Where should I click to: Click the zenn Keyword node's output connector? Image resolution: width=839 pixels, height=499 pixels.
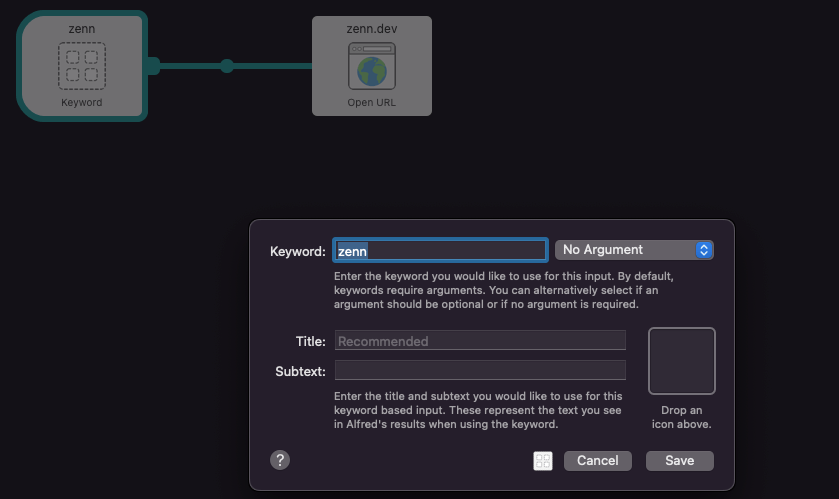coord(153,66)
